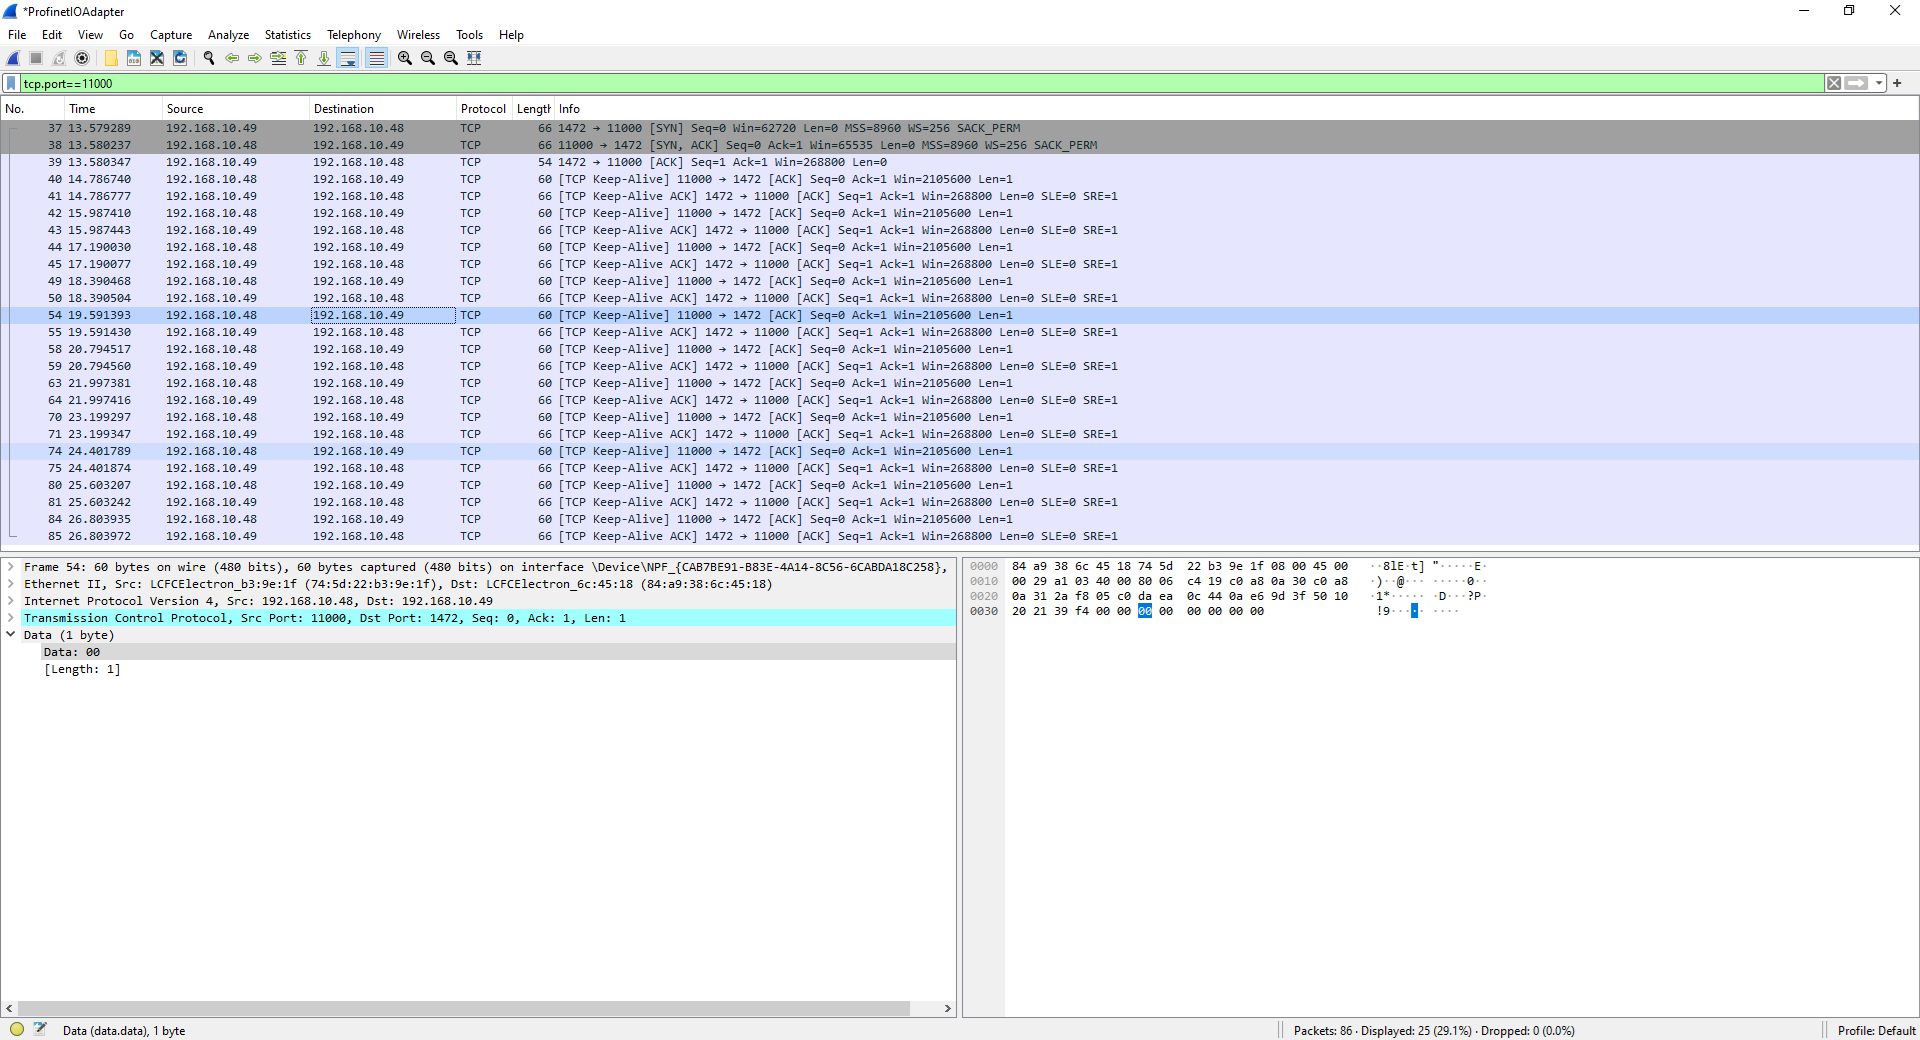1920x1040 pixels.
Task: Sort packets by Destination column header
Action: tap(383, 109)
